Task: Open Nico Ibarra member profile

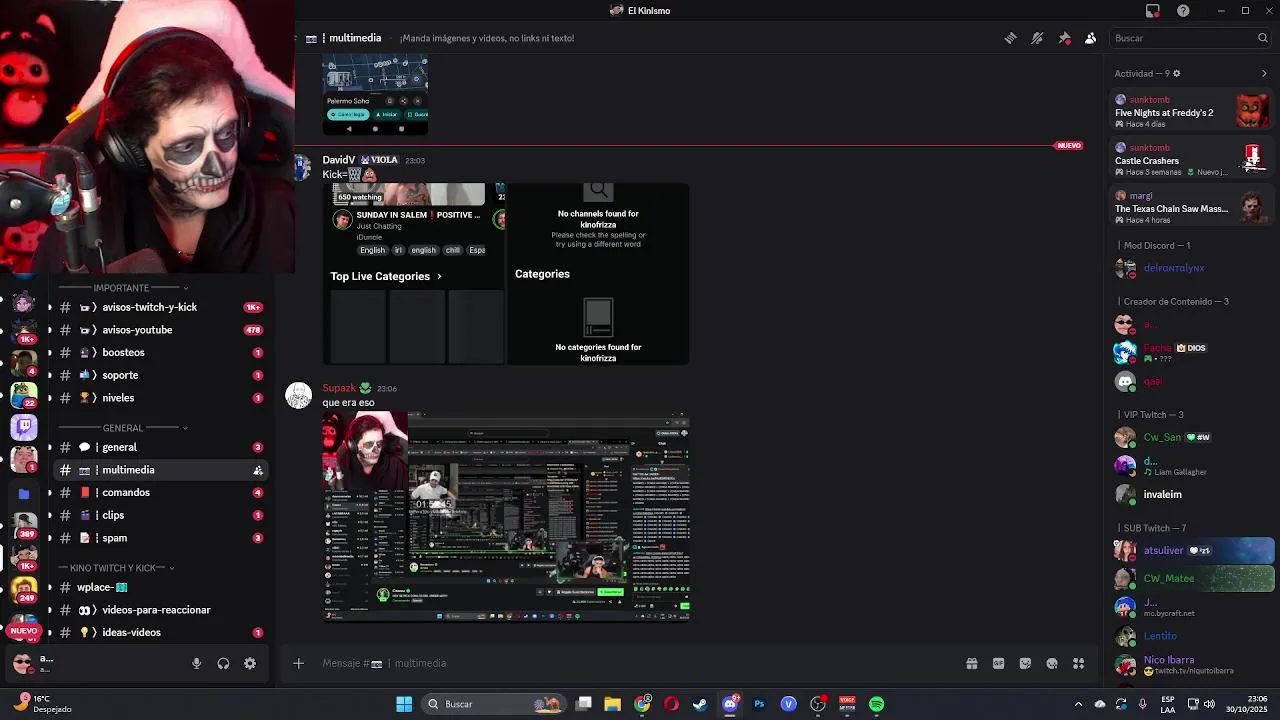Action: point(1193,664)
